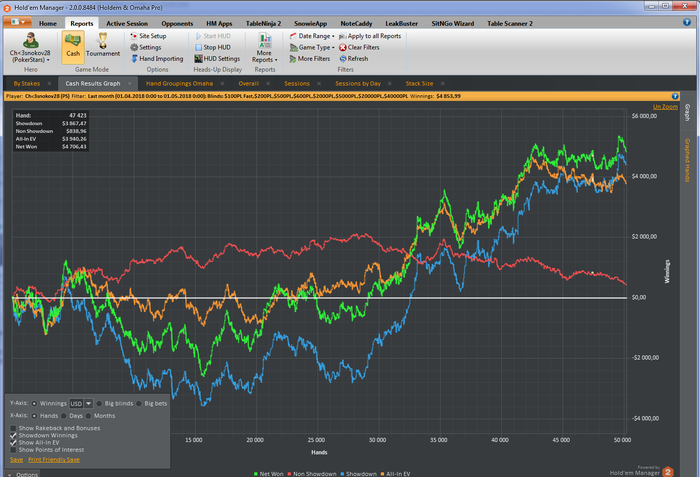The height and width of the screenshot is (477, 700).
Task: Open Opponents ribbon tab
Action: point(177,24)
